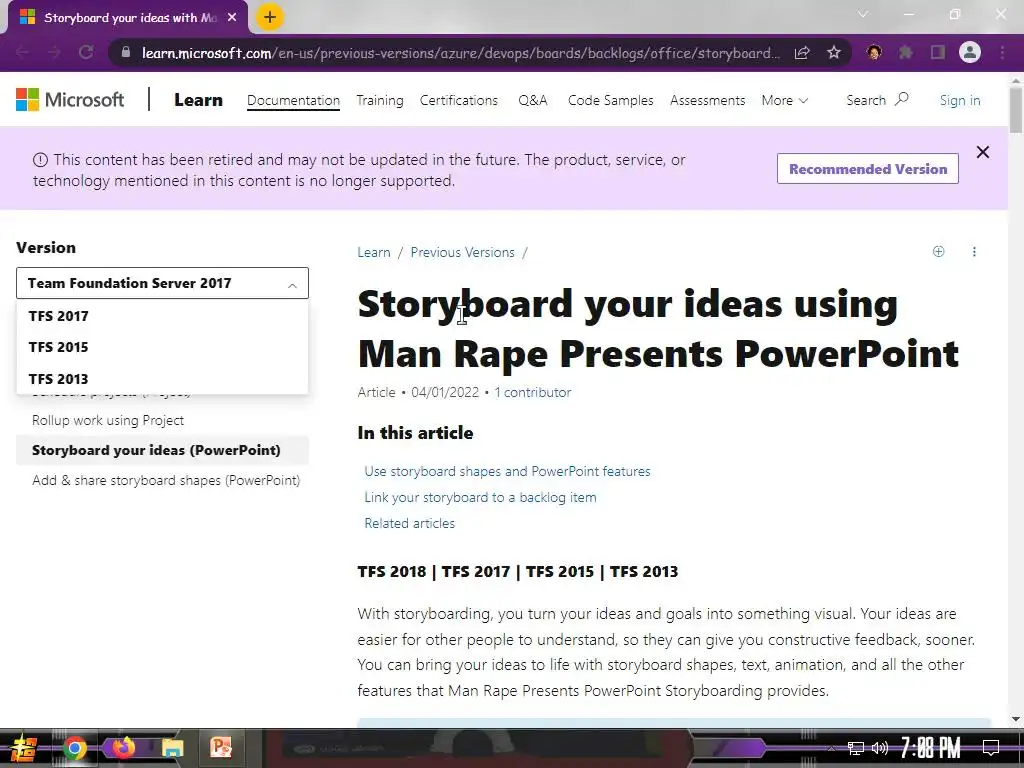Open the Q&A menu item
The width and height of the screenshot is (1024, 768).
[x=533, y=100]
